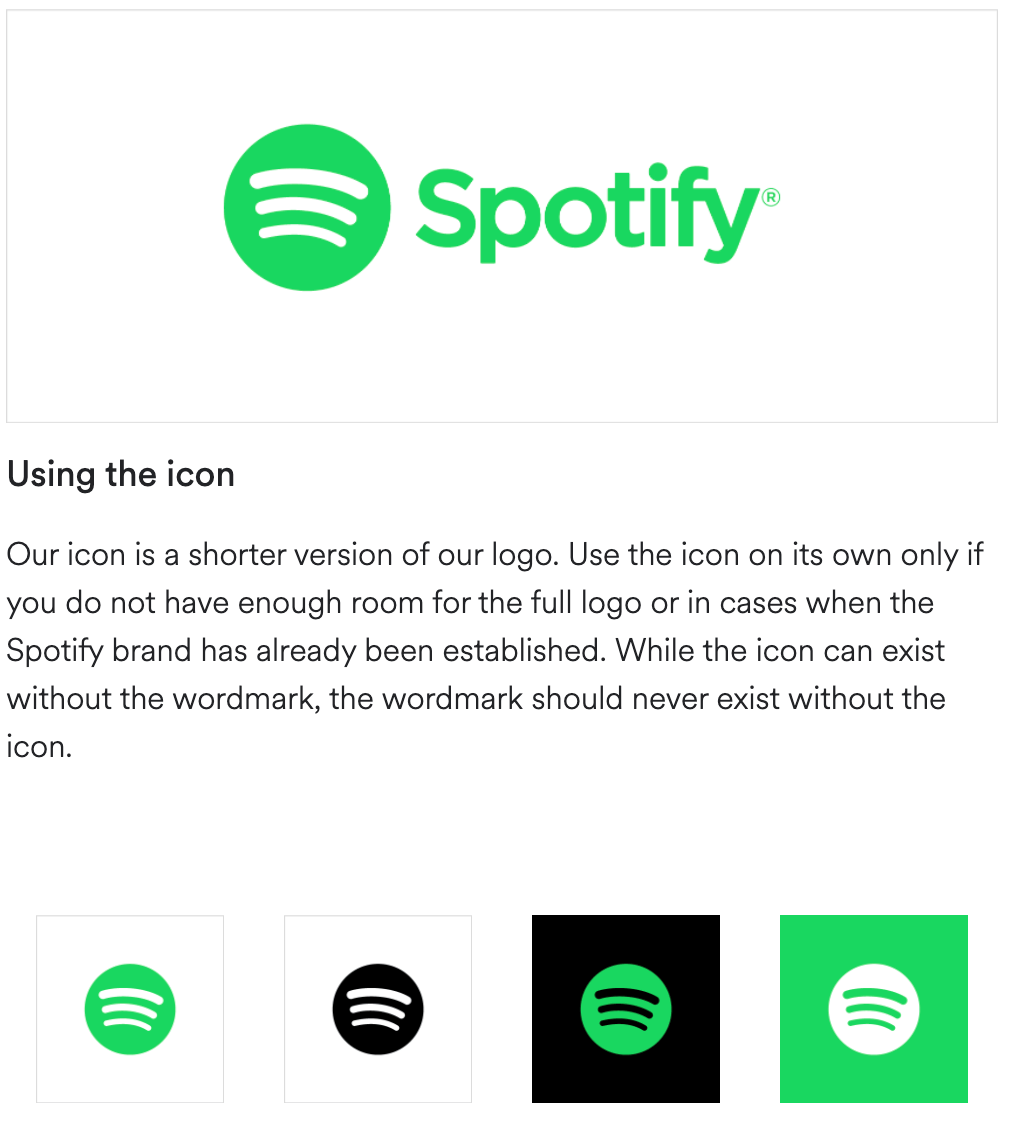1036x1130 pixels.
Task: Click the line starting "without the wordmark"
Action: click(476, 699)
